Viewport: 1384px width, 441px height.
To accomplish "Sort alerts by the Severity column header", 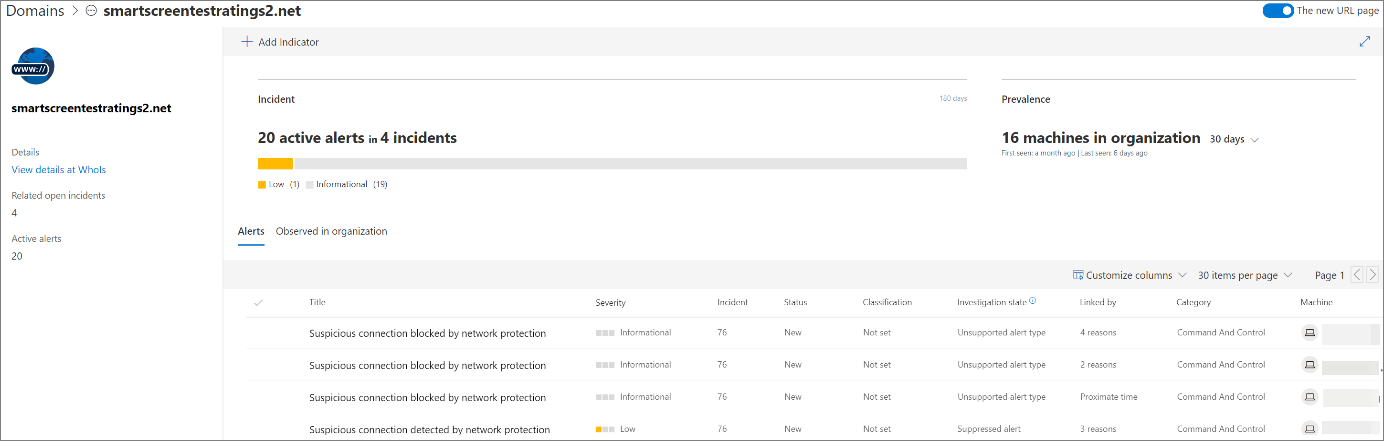I will pos(610,302).
